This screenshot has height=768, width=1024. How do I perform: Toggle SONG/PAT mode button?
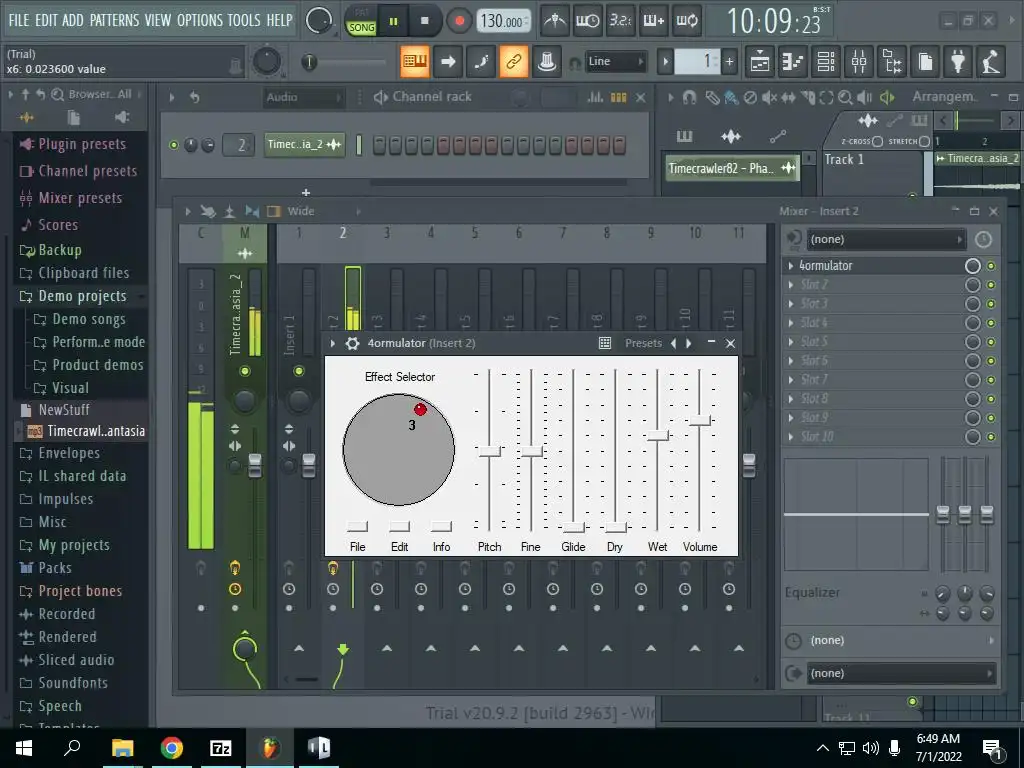tap(361, 22)
